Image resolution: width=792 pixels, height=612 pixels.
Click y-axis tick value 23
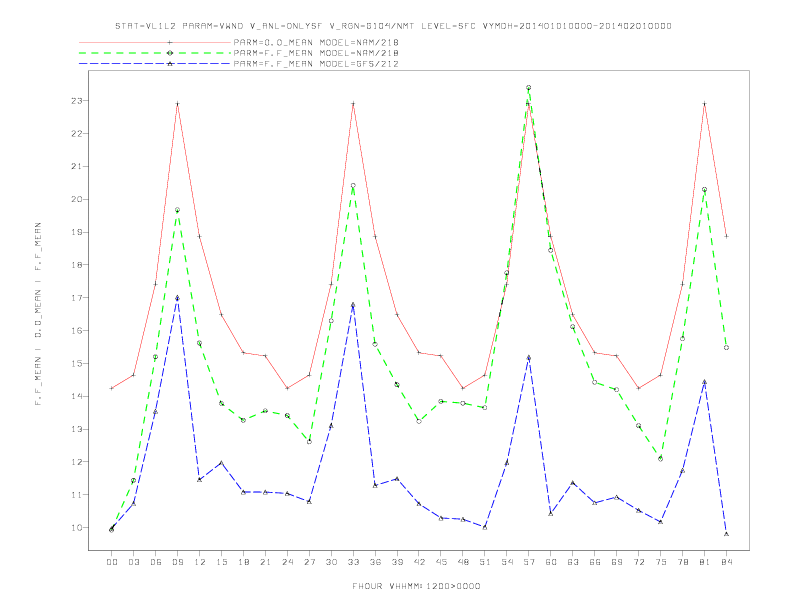click(x=76, y=100)
